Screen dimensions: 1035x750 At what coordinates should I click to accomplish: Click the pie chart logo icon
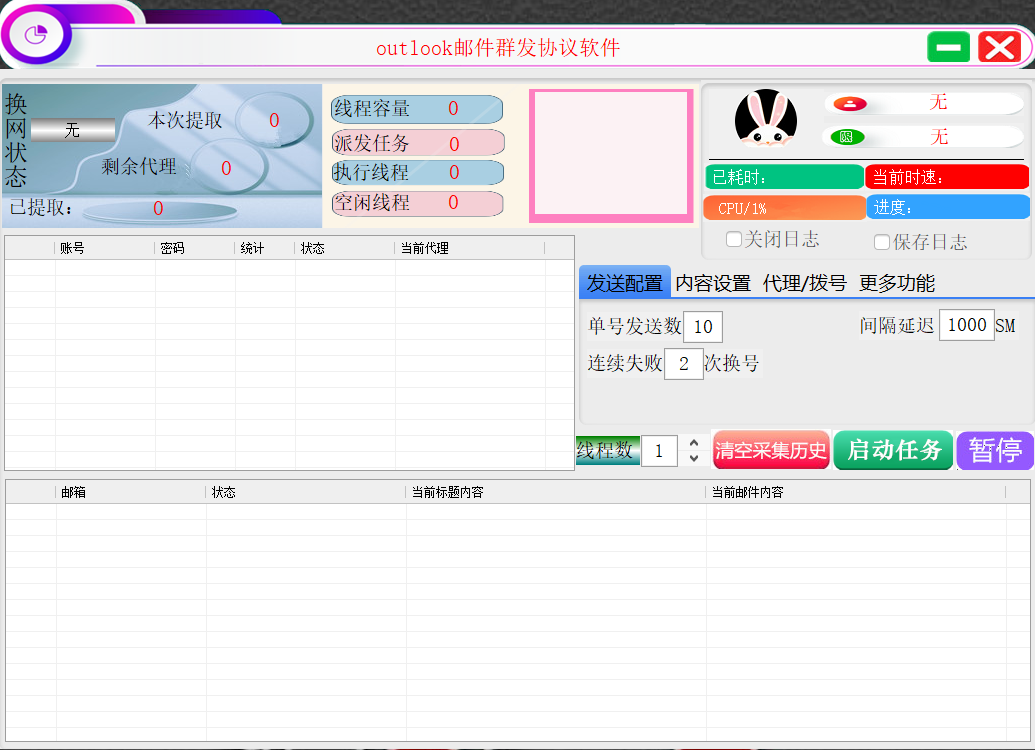click(37, 35)
